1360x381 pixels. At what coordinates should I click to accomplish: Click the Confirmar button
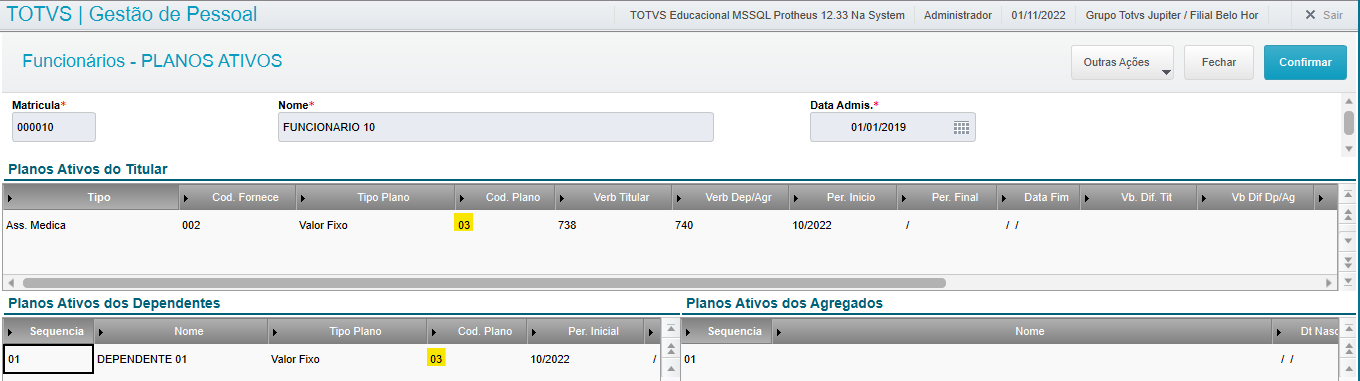click(1305, 62)
